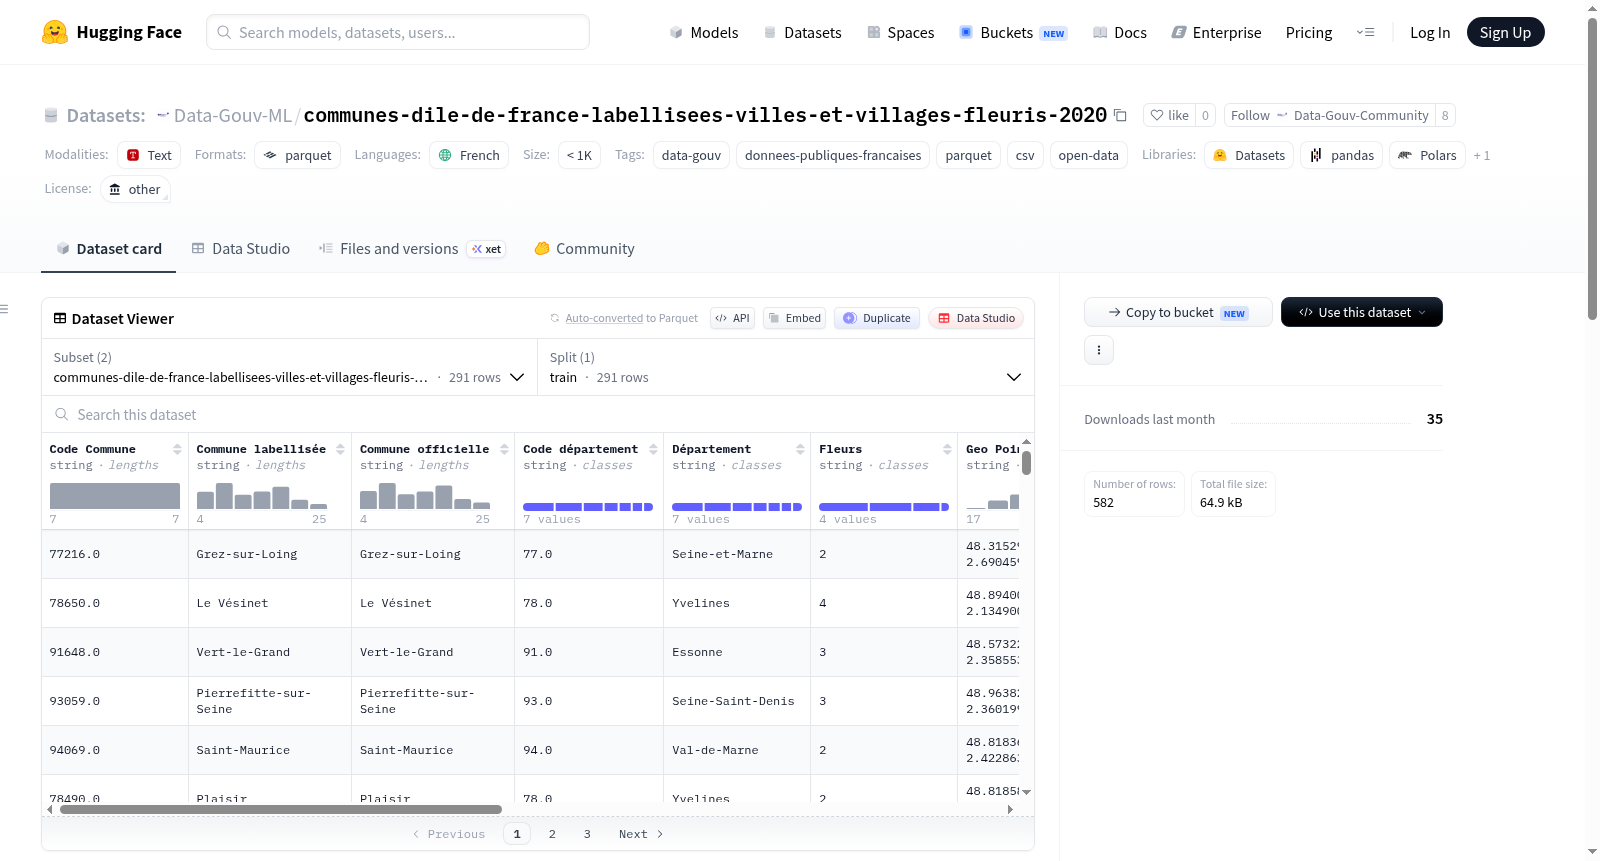Click the Log In link
This screenshot has height=861, width=1600.
point(1430,32)
